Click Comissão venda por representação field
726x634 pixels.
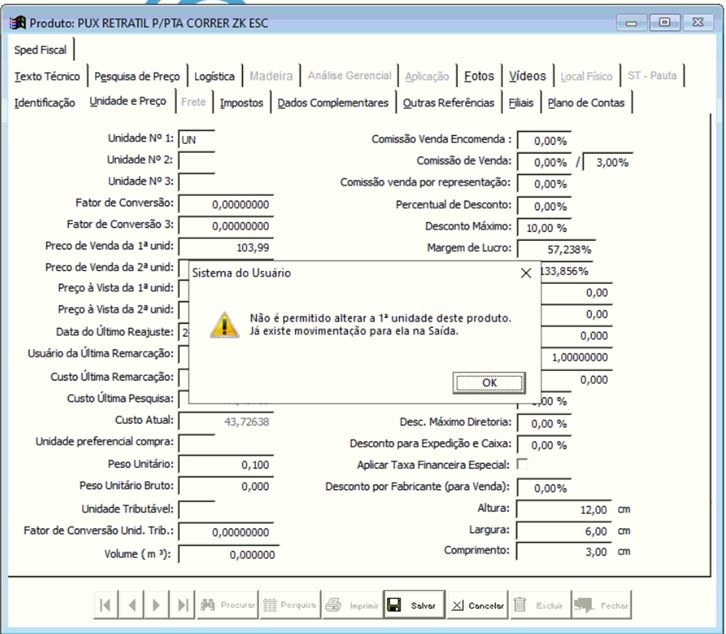click(x=544, y=184)
